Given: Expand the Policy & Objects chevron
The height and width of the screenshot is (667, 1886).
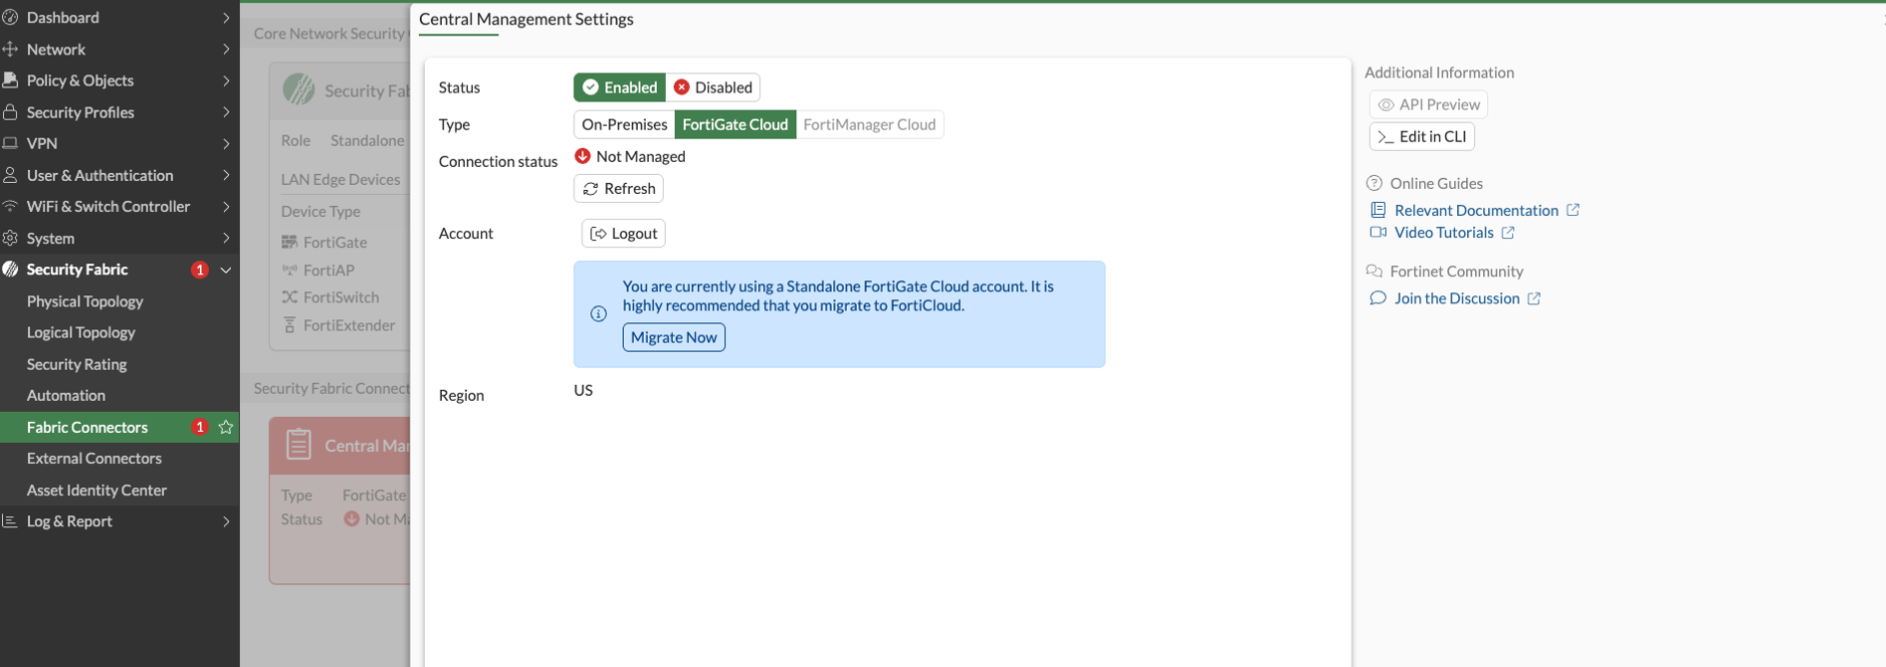Looking at the screenshot, I should click(x=226, y=80).
